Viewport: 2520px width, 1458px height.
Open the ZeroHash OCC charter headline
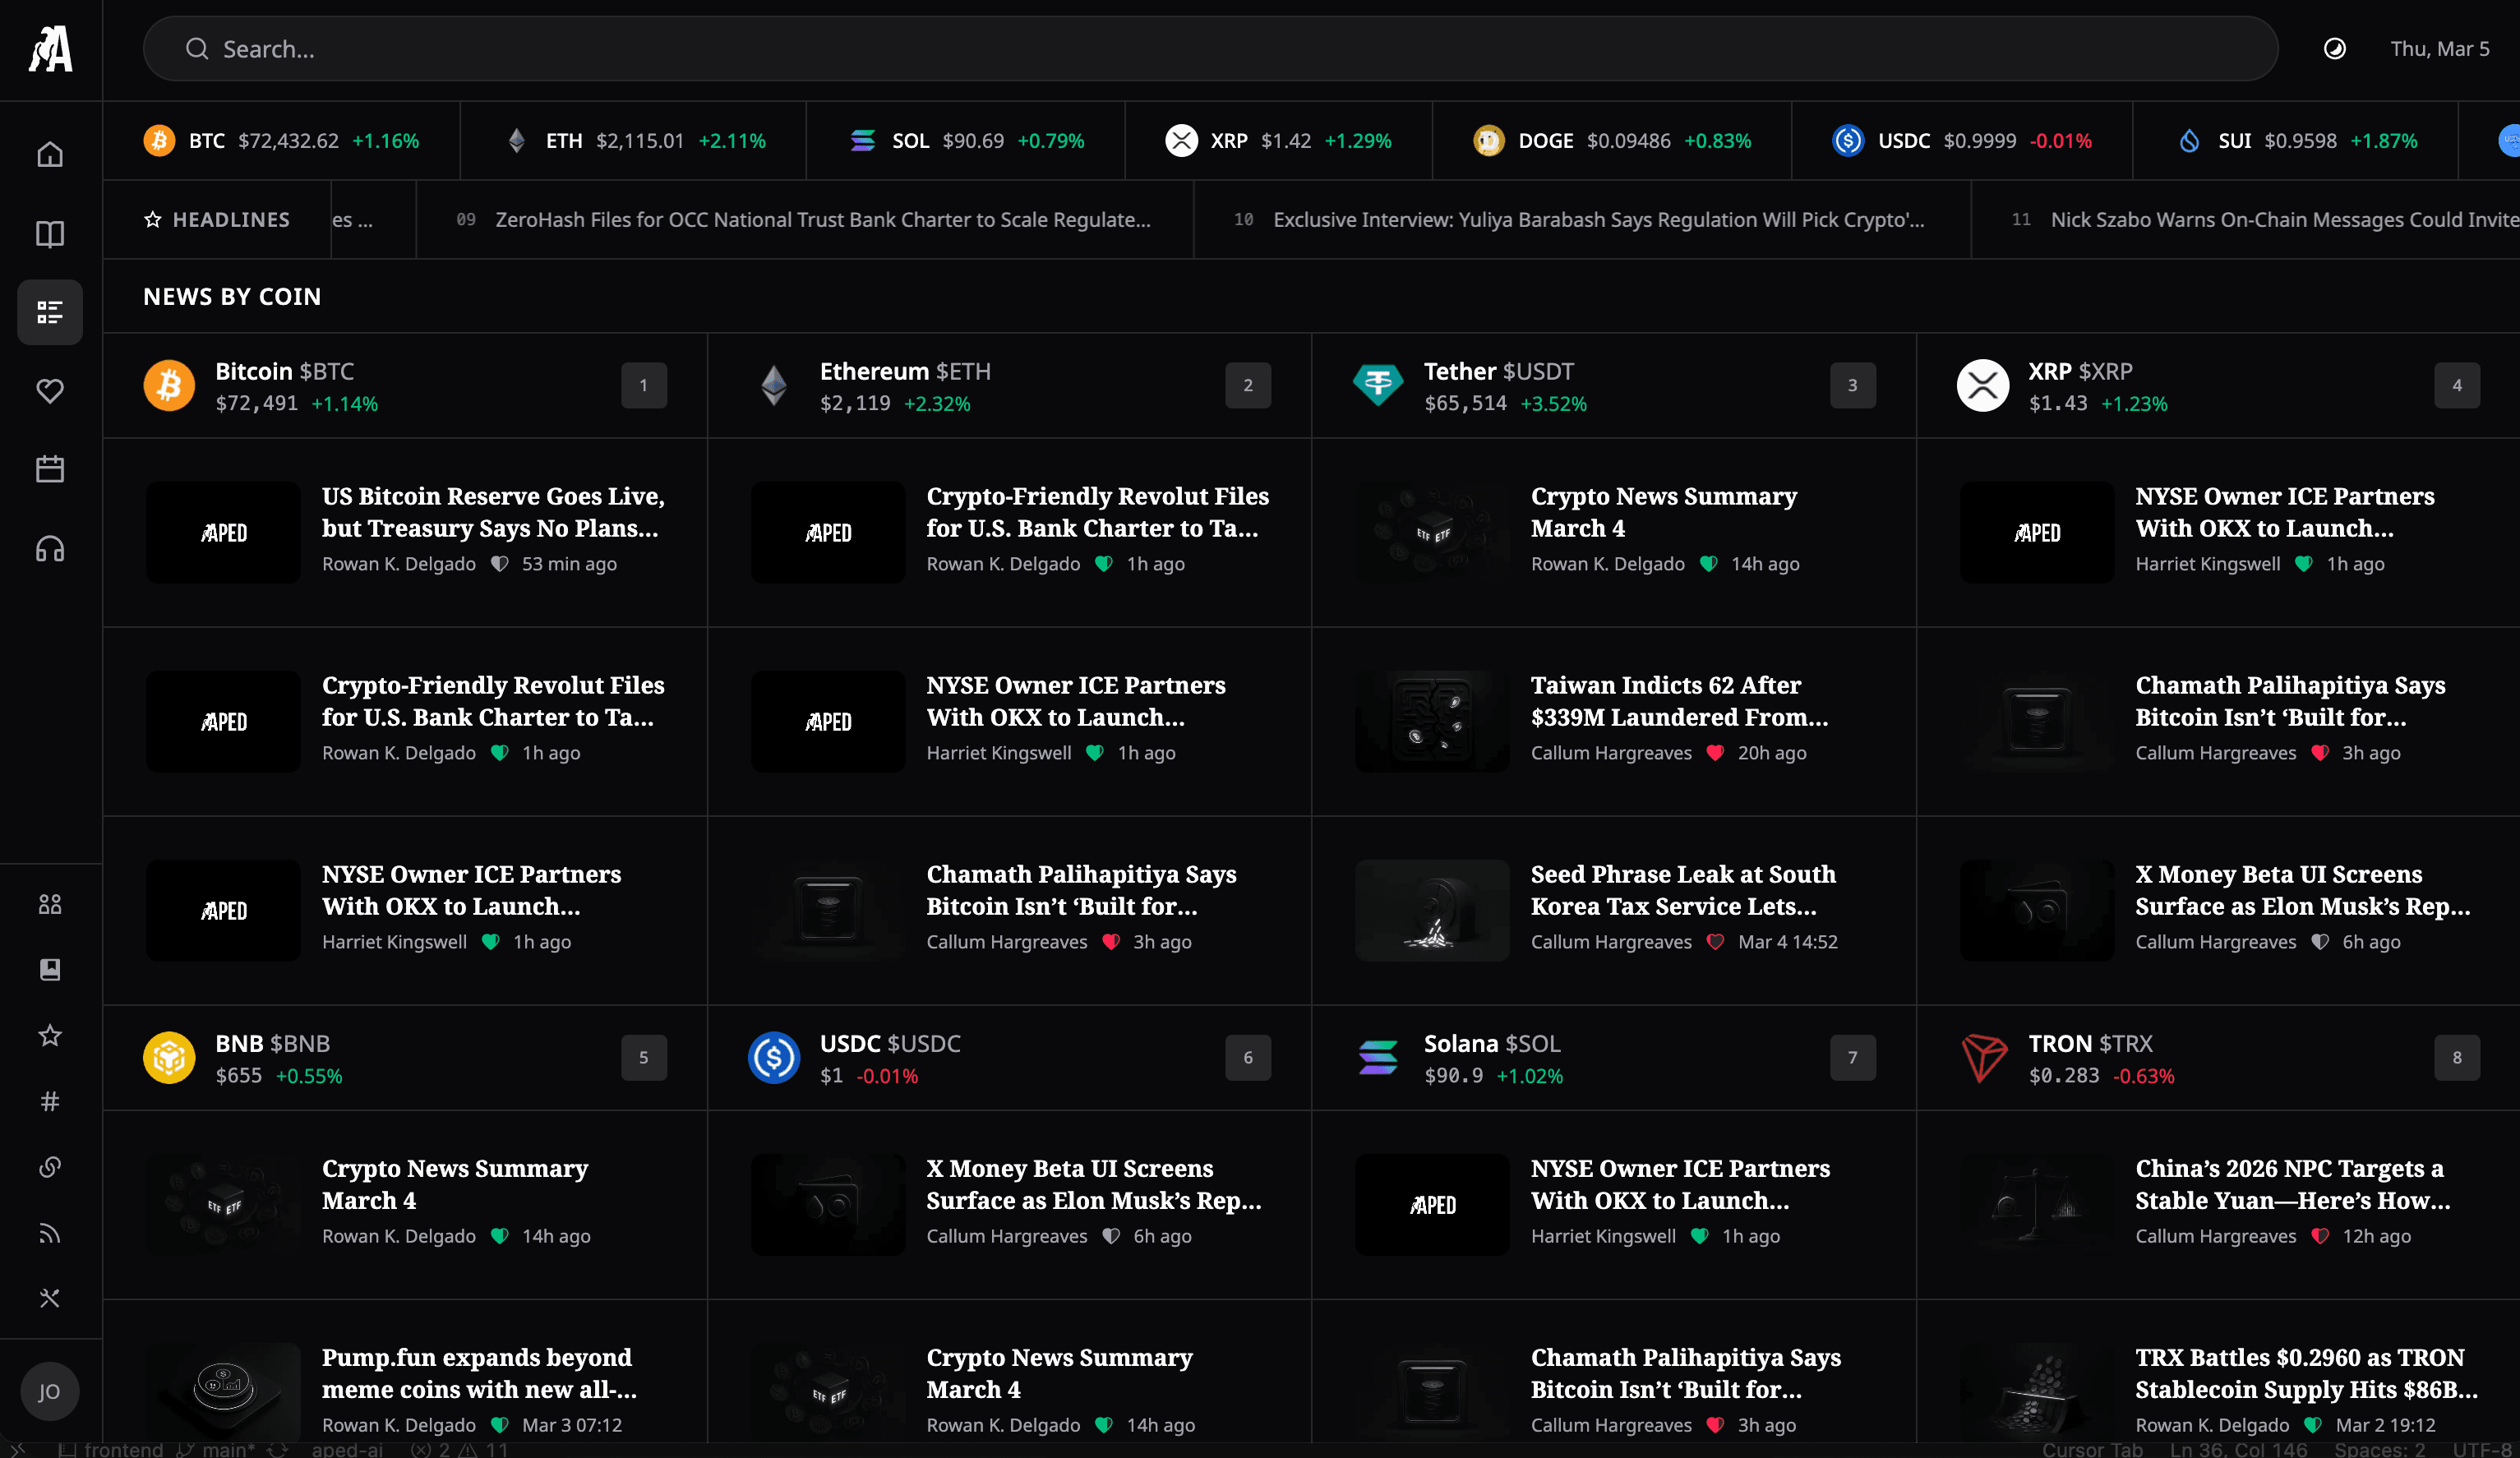[822, 220]
